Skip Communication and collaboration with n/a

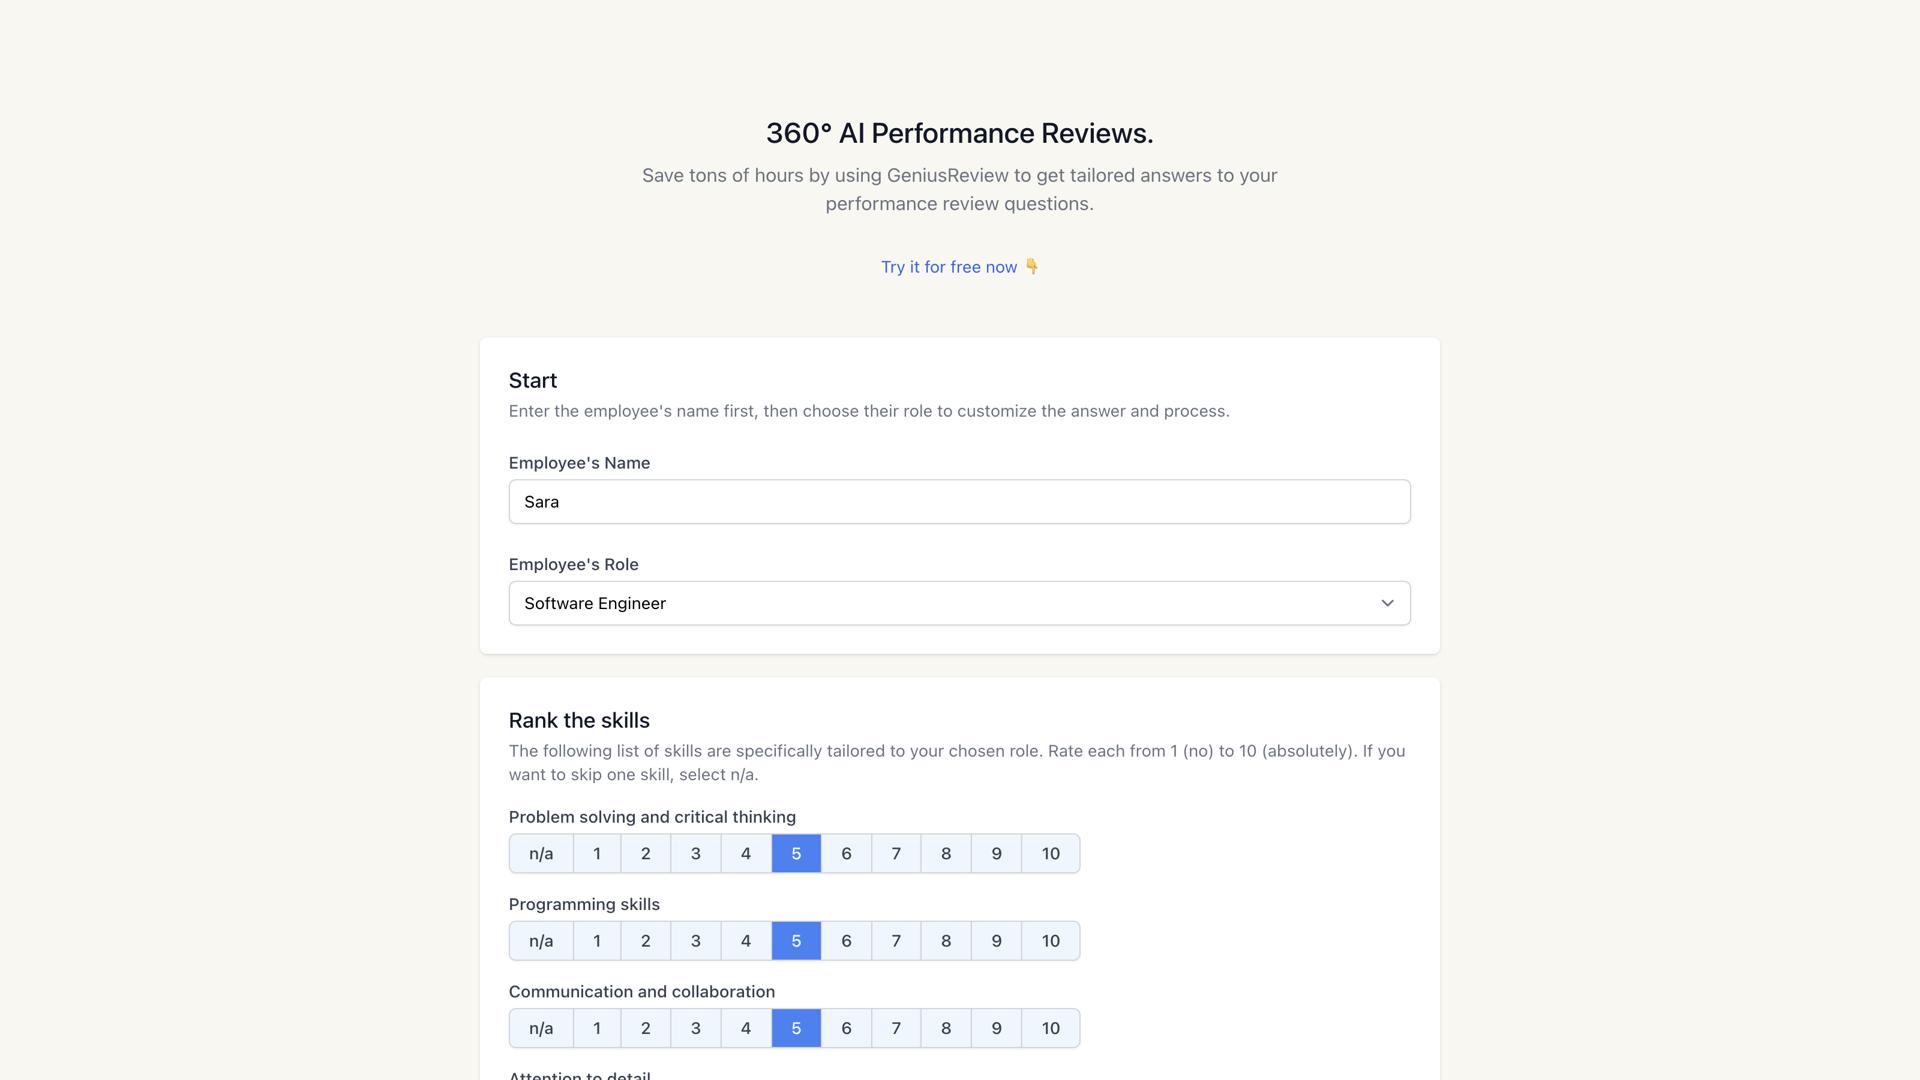pyautogui.click(x=541, y=1027)
